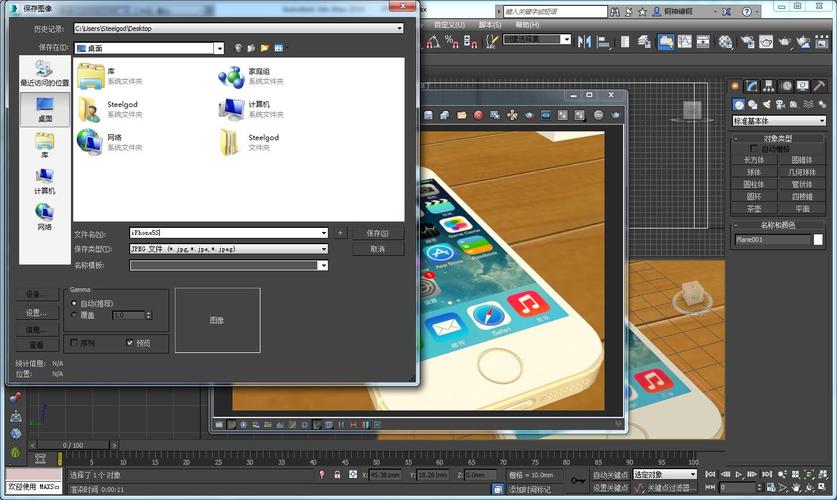837x500 pixels.
Task: Open the rendered frame window icon
Action: [766, 41]
